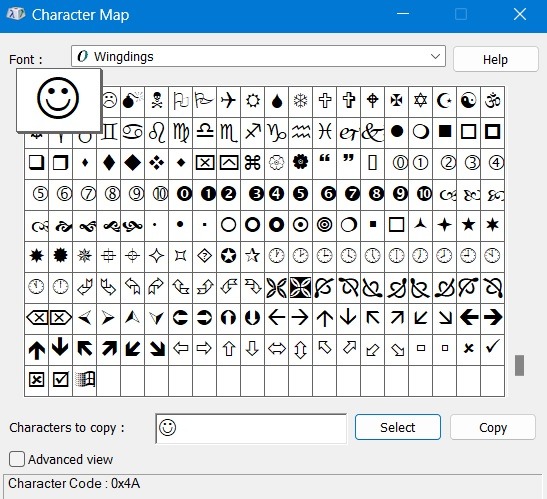Pick the Maltese cross character
The height and width of the screenshot is (499, 547).
click(397, 101)
